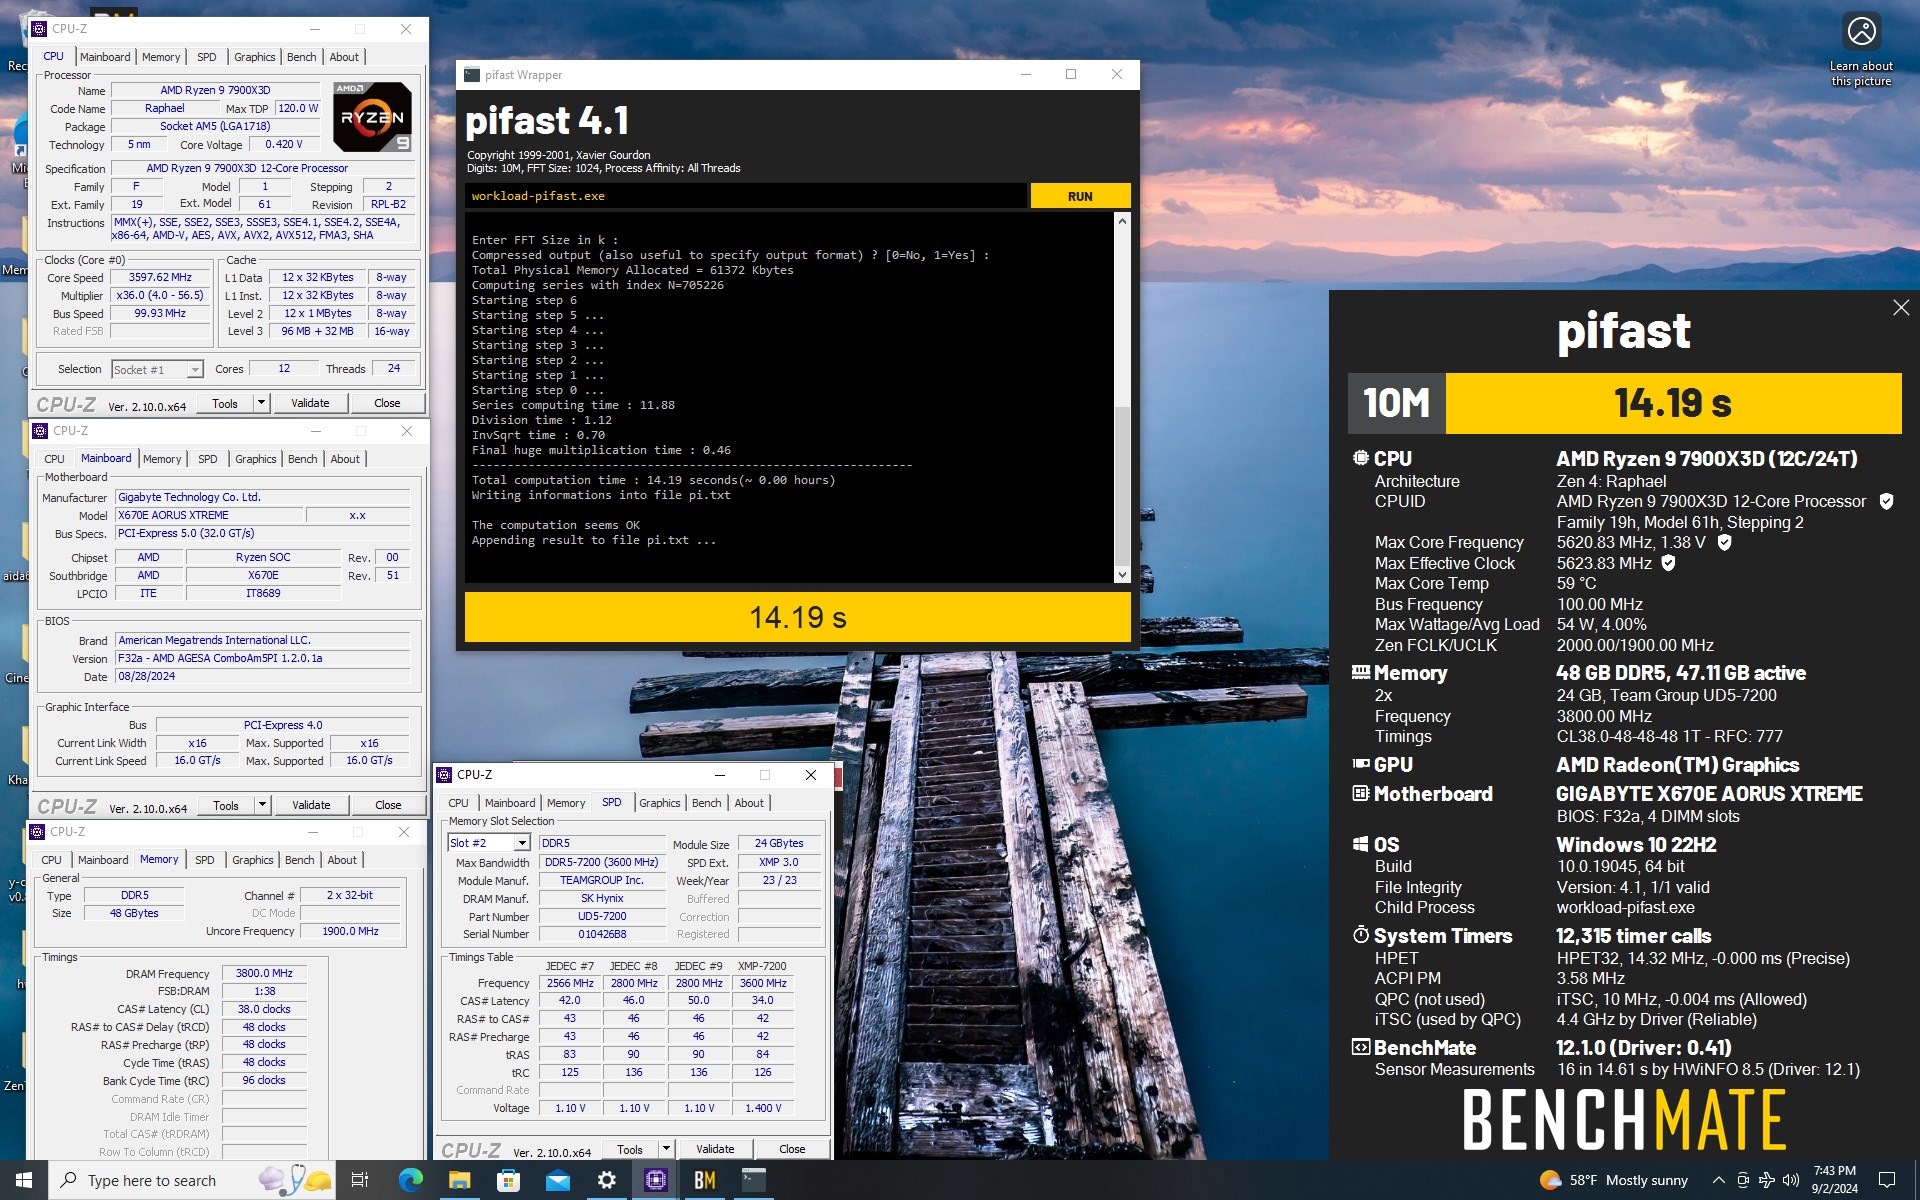The height and width of the screenshot is (1200, 1920).
Task: Click the DRAM Frequency 3800.0 MHz value
Action: coord(264,973)
